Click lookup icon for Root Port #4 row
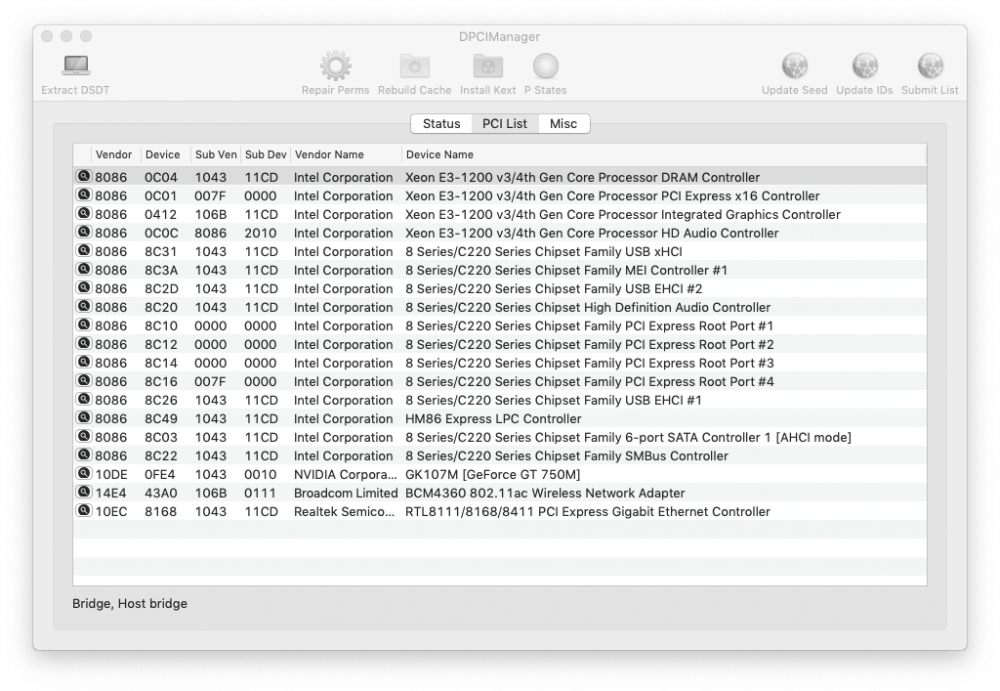Viewport: 1000px width, 691px height. pyautogui.click(x=84, y=380)
